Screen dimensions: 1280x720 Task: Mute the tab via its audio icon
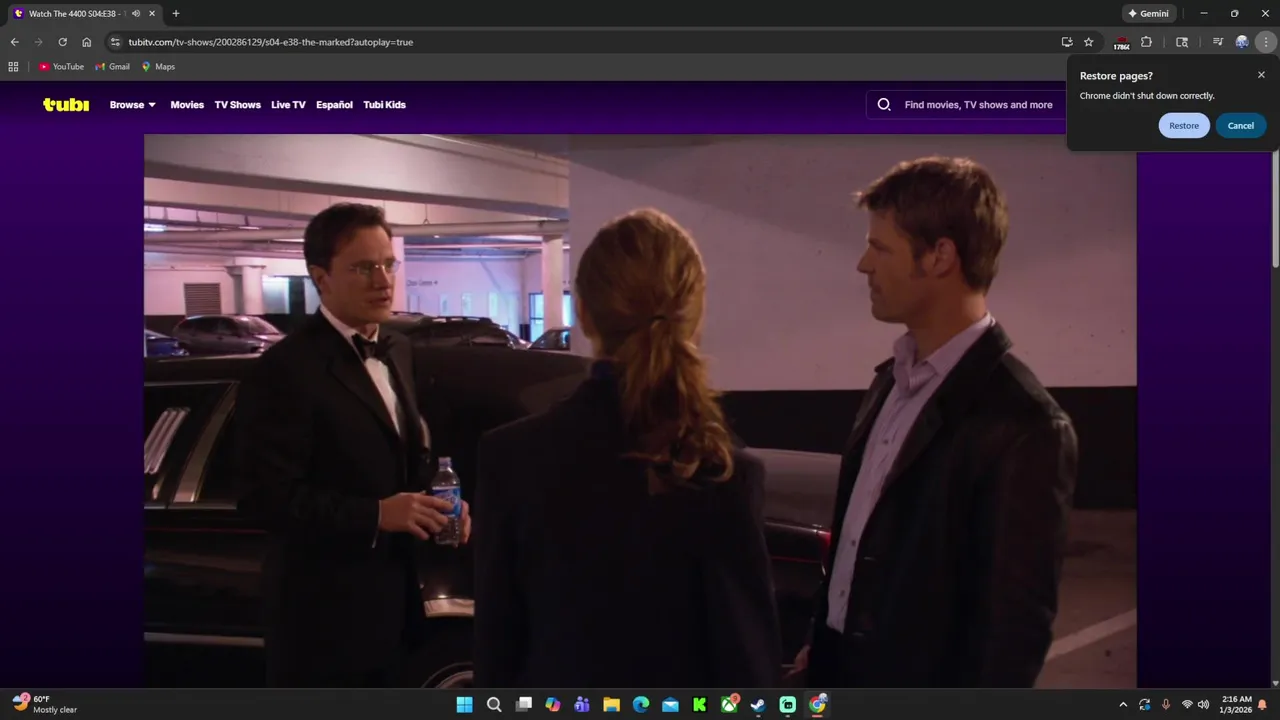coord(136,14)
